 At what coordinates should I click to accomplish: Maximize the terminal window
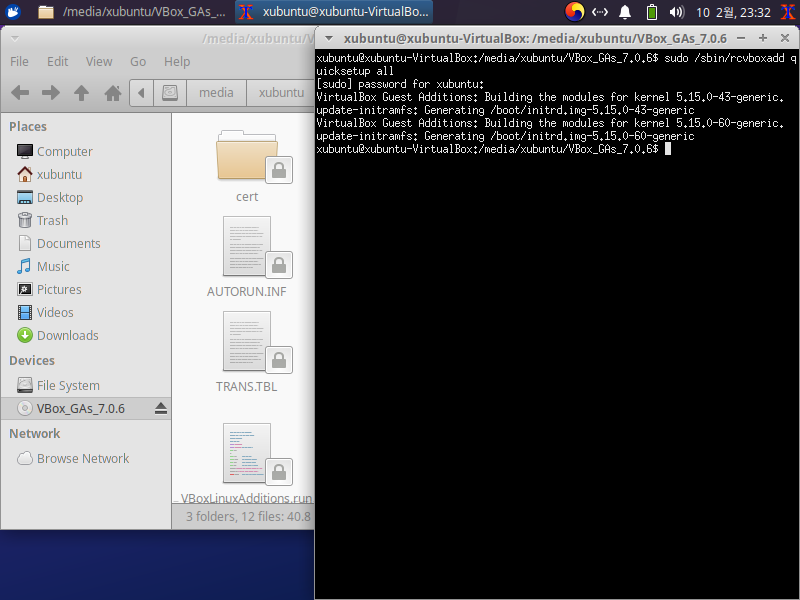coord(763,38)
